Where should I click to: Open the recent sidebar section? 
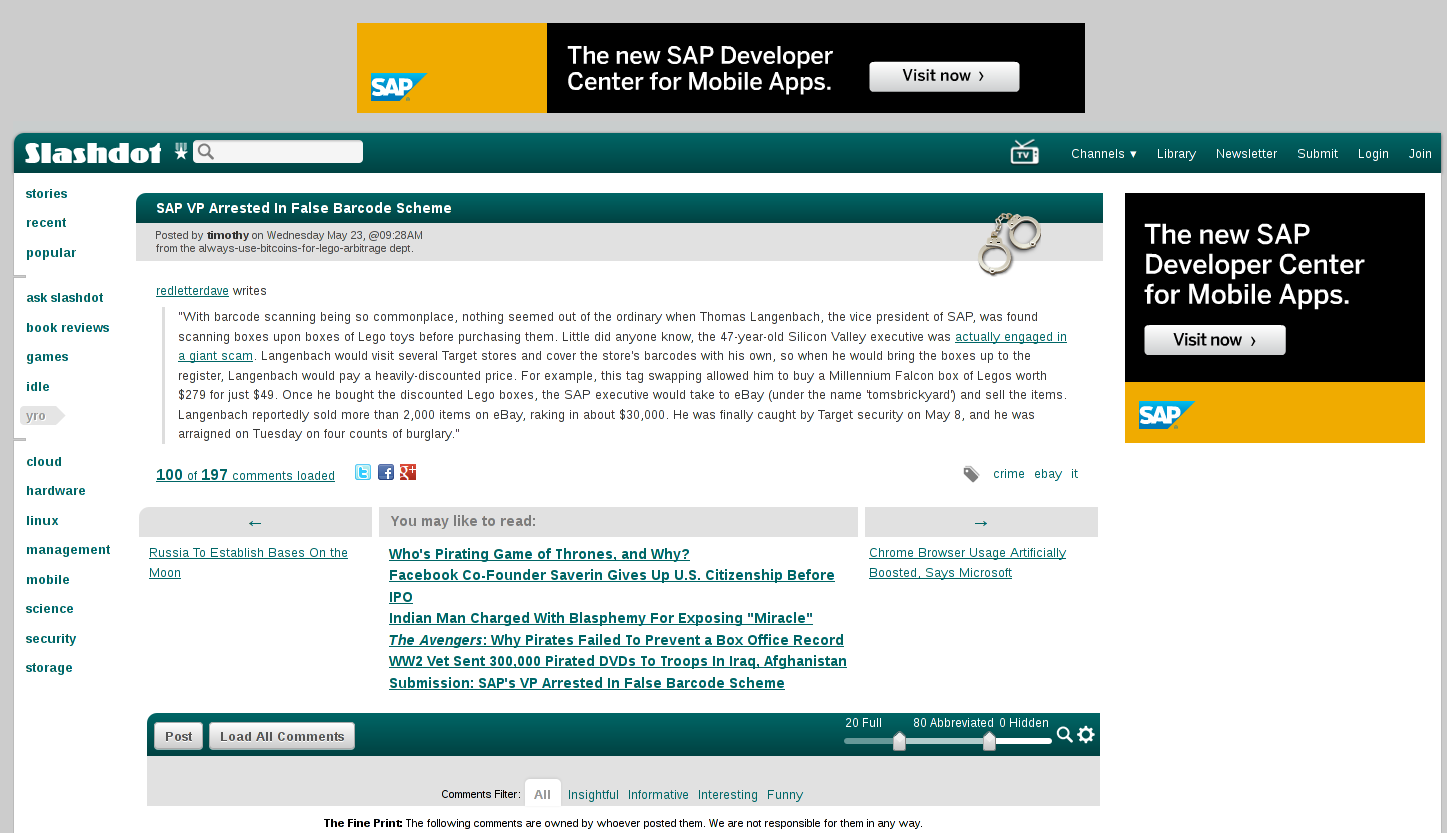[x=46, y=223]
